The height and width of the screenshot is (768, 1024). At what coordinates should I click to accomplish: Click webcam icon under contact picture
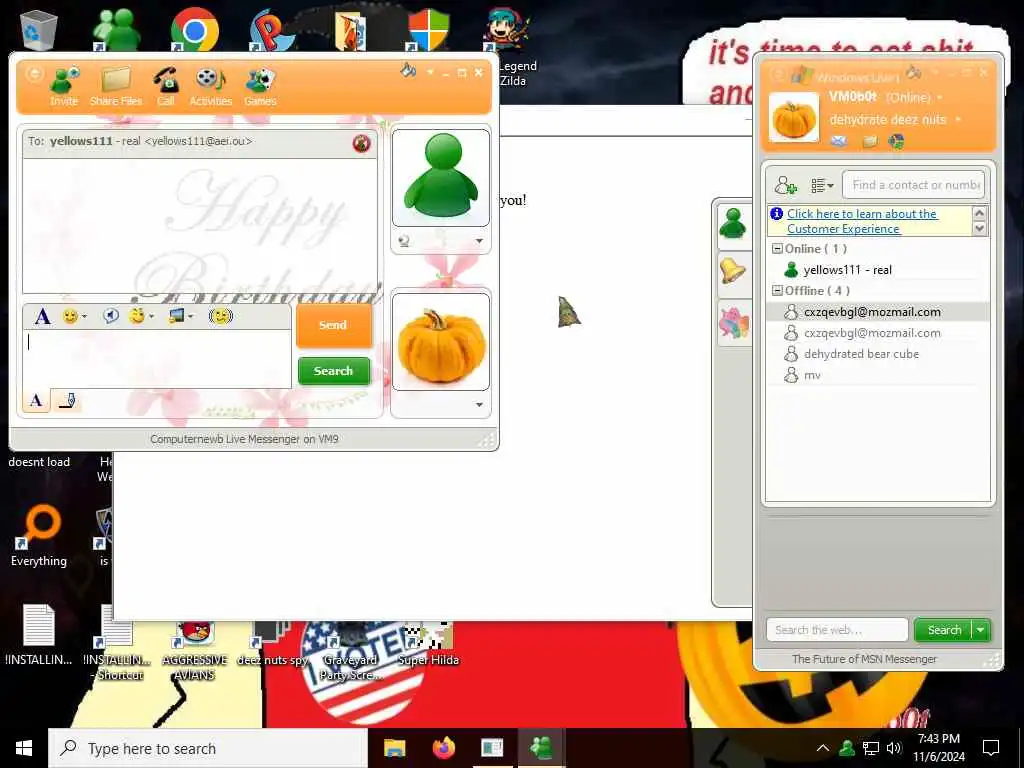(x=404, y=241)
